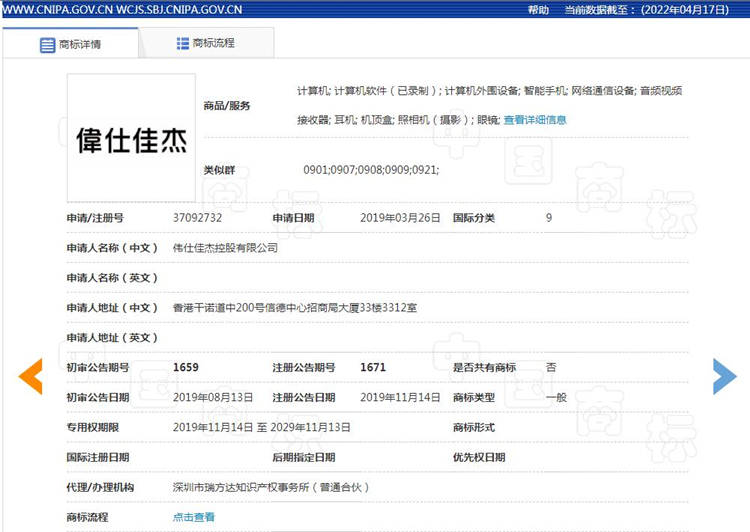Click the 商品/服务 label
Image resolution: width=750 pixels, height=532 pixels.
pos(227,106)
